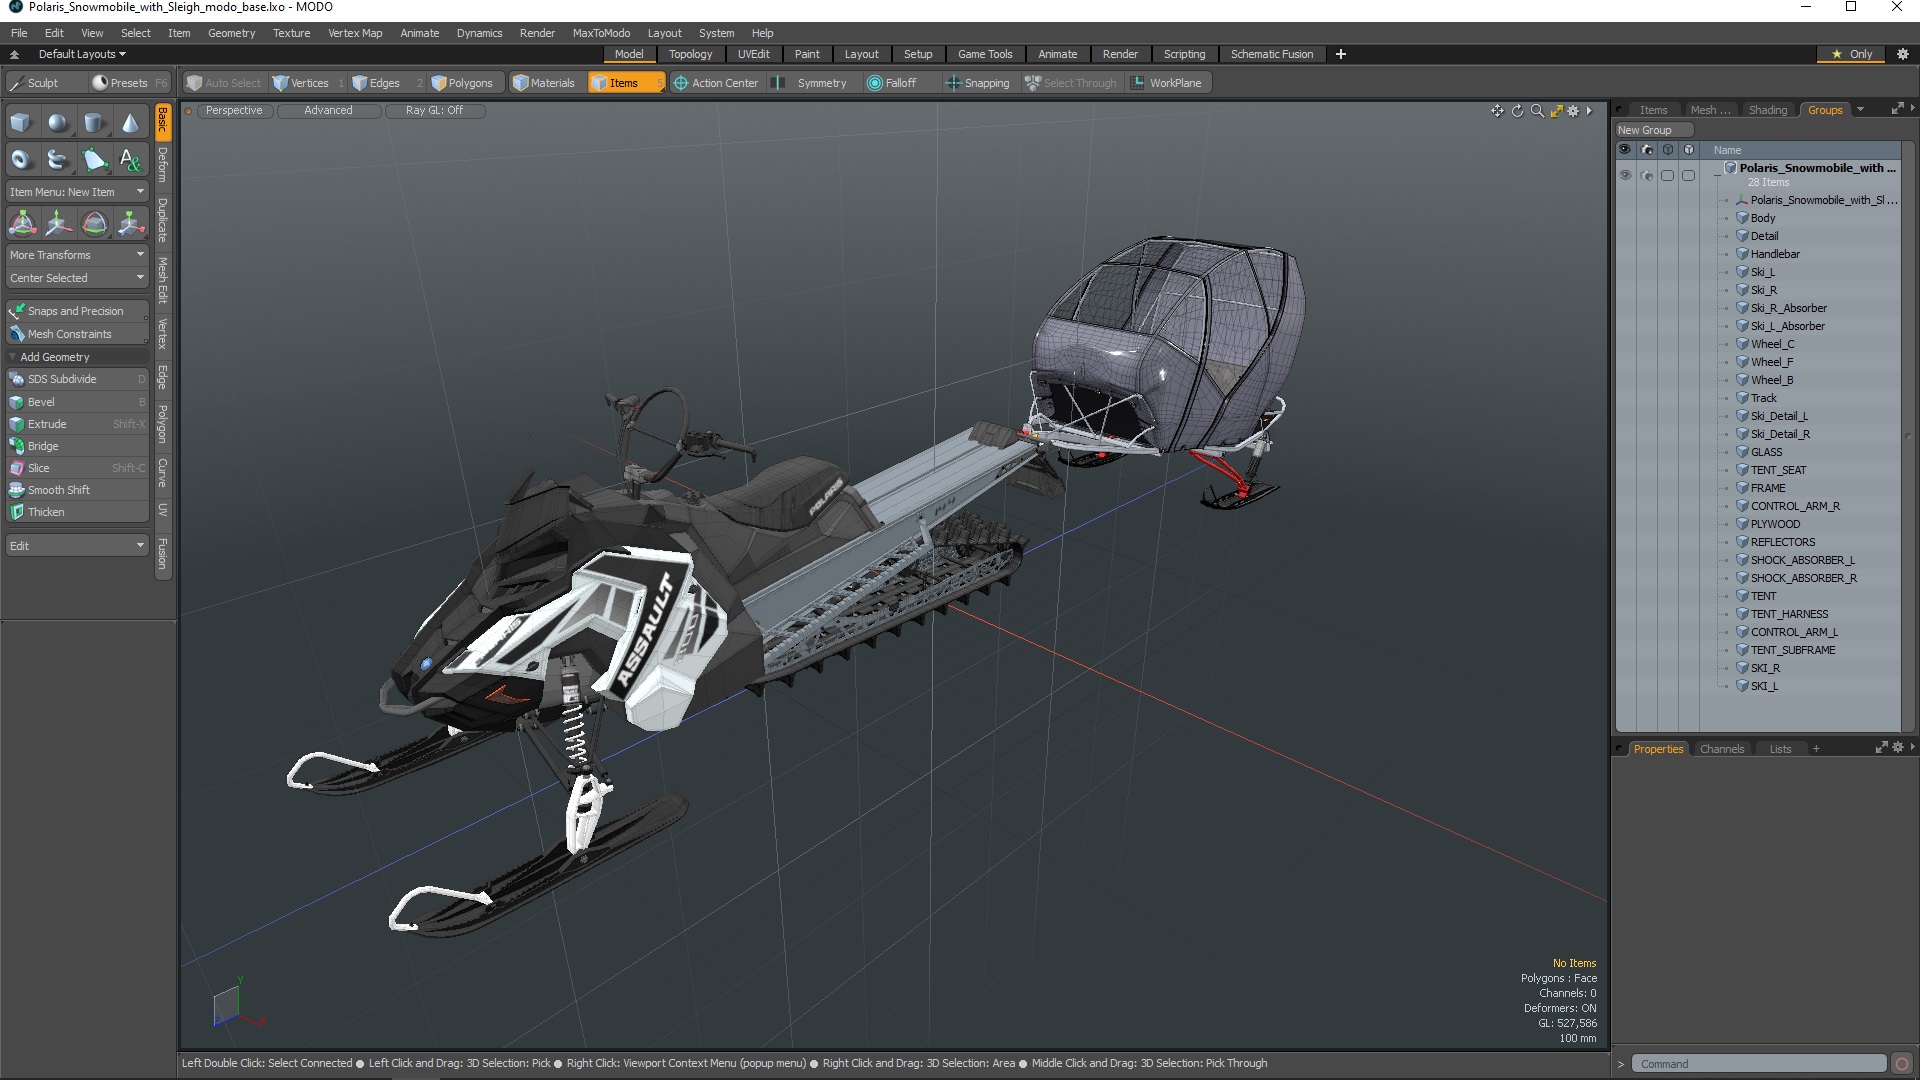
Task: Open the vertical Deform tool tab
Action: [162, 164]
